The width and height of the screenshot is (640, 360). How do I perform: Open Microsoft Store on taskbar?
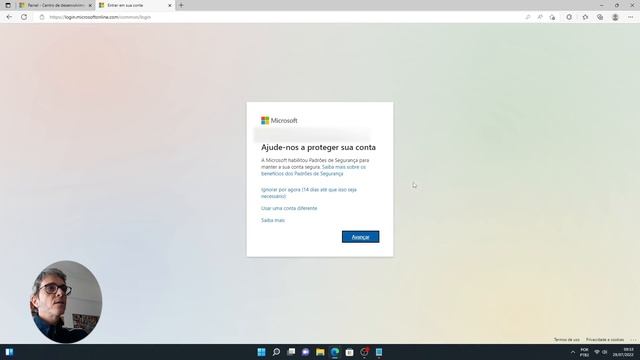pos(350,352)
